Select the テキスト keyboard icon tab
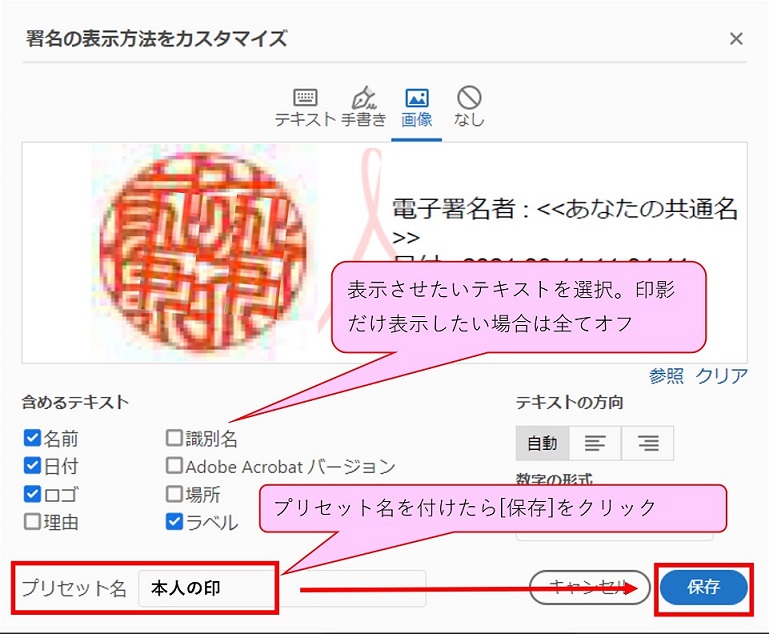 tap(305, 107)
